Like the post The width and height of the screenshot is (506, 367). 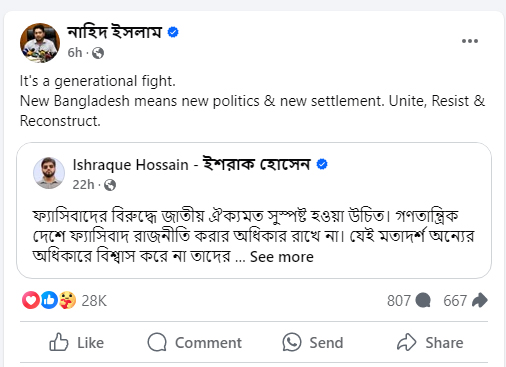click(x=76, y=342)
